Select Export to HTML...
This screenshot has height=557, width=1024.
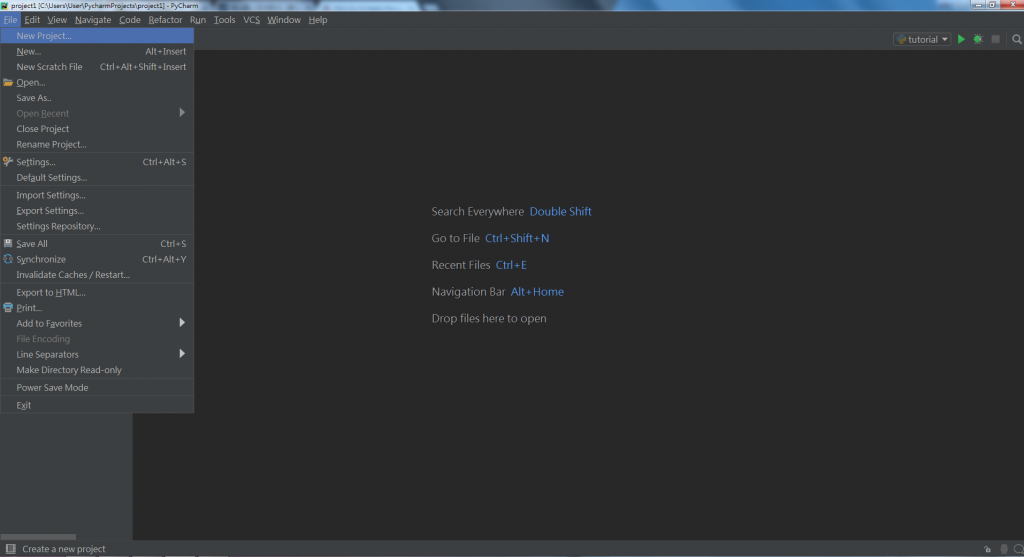click(97, 293)
